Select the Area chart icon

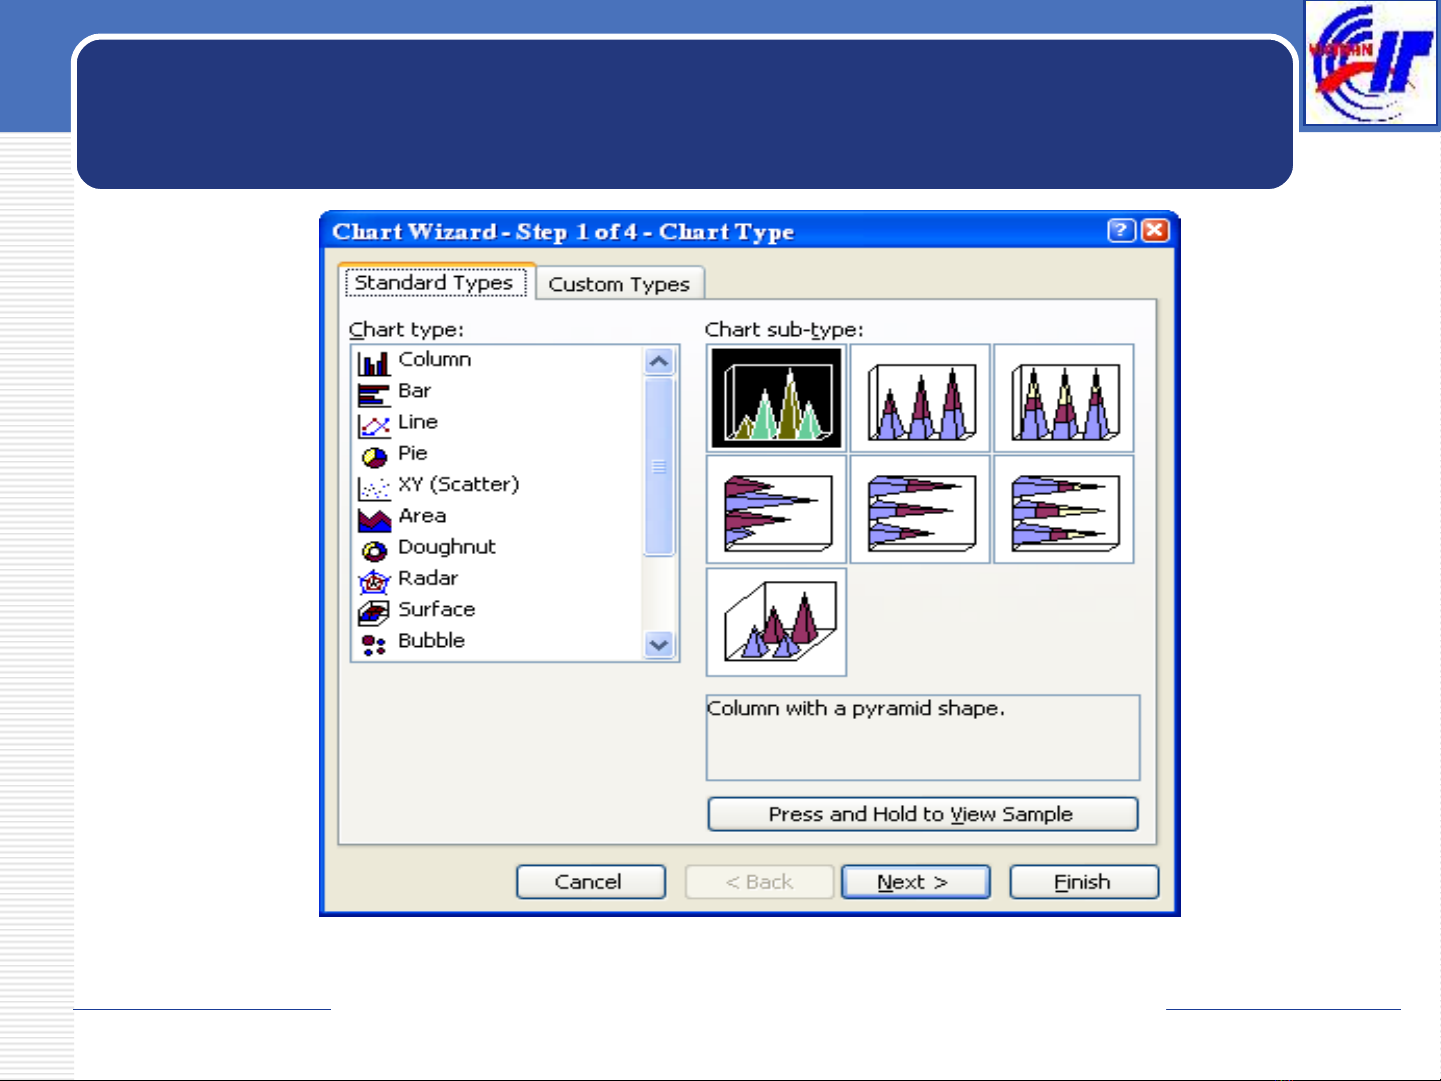[374, 518]
